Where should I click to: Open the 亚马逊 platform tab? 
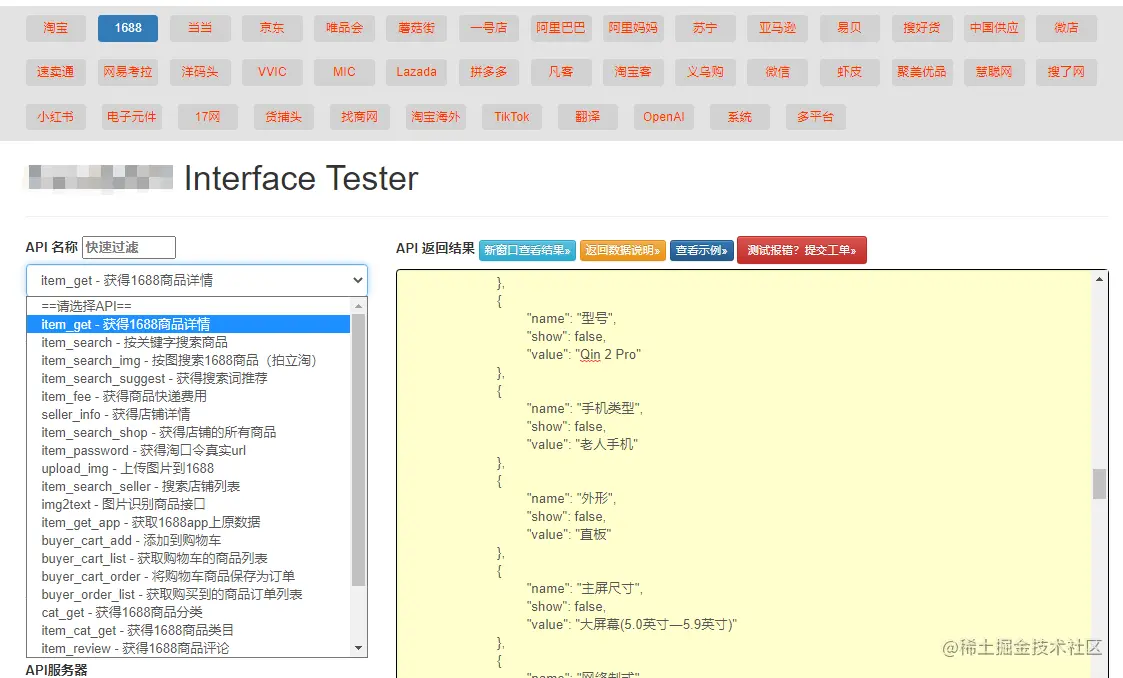(777, 28)
